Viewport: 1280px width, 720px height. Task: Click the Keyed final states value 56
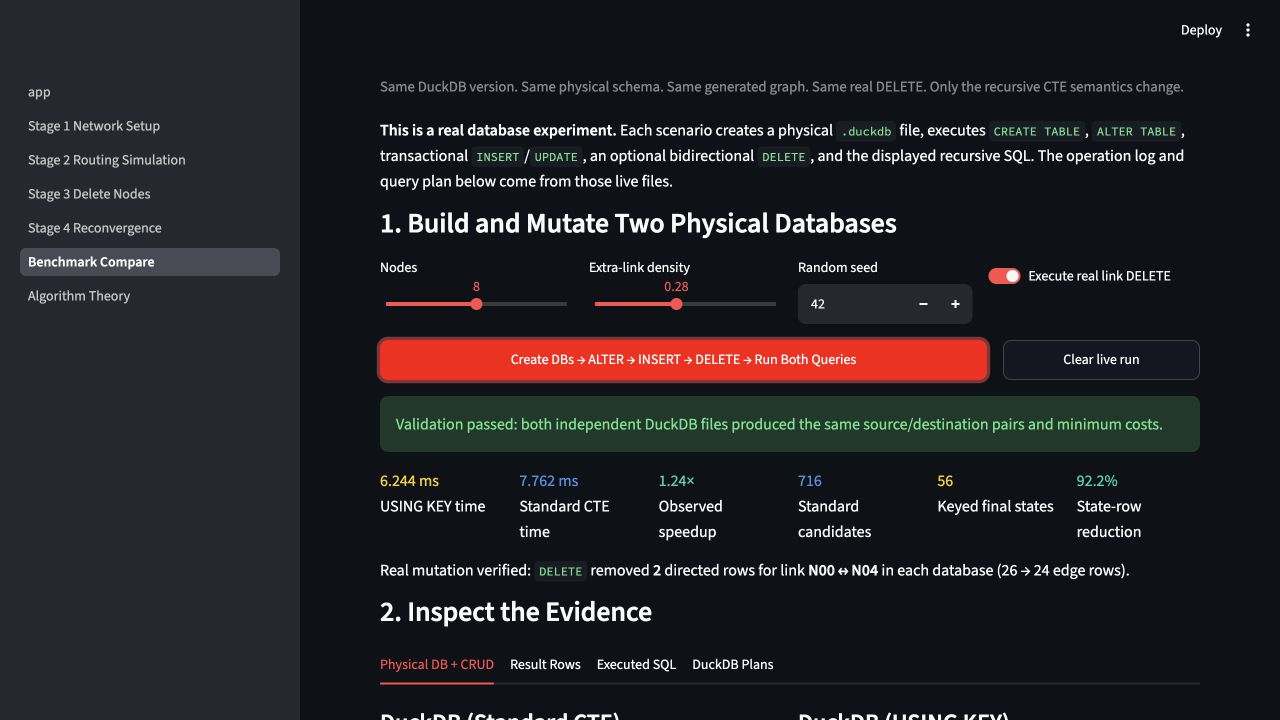click(x=945, y=481)
